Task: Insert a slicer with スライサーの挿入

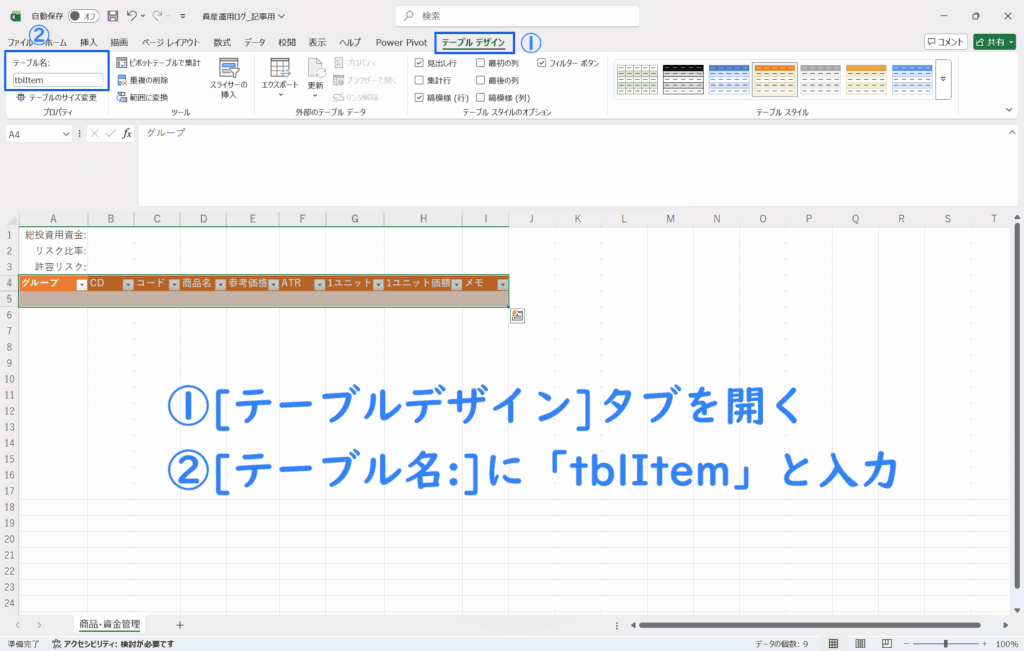Action: click(x=229, y=77)
